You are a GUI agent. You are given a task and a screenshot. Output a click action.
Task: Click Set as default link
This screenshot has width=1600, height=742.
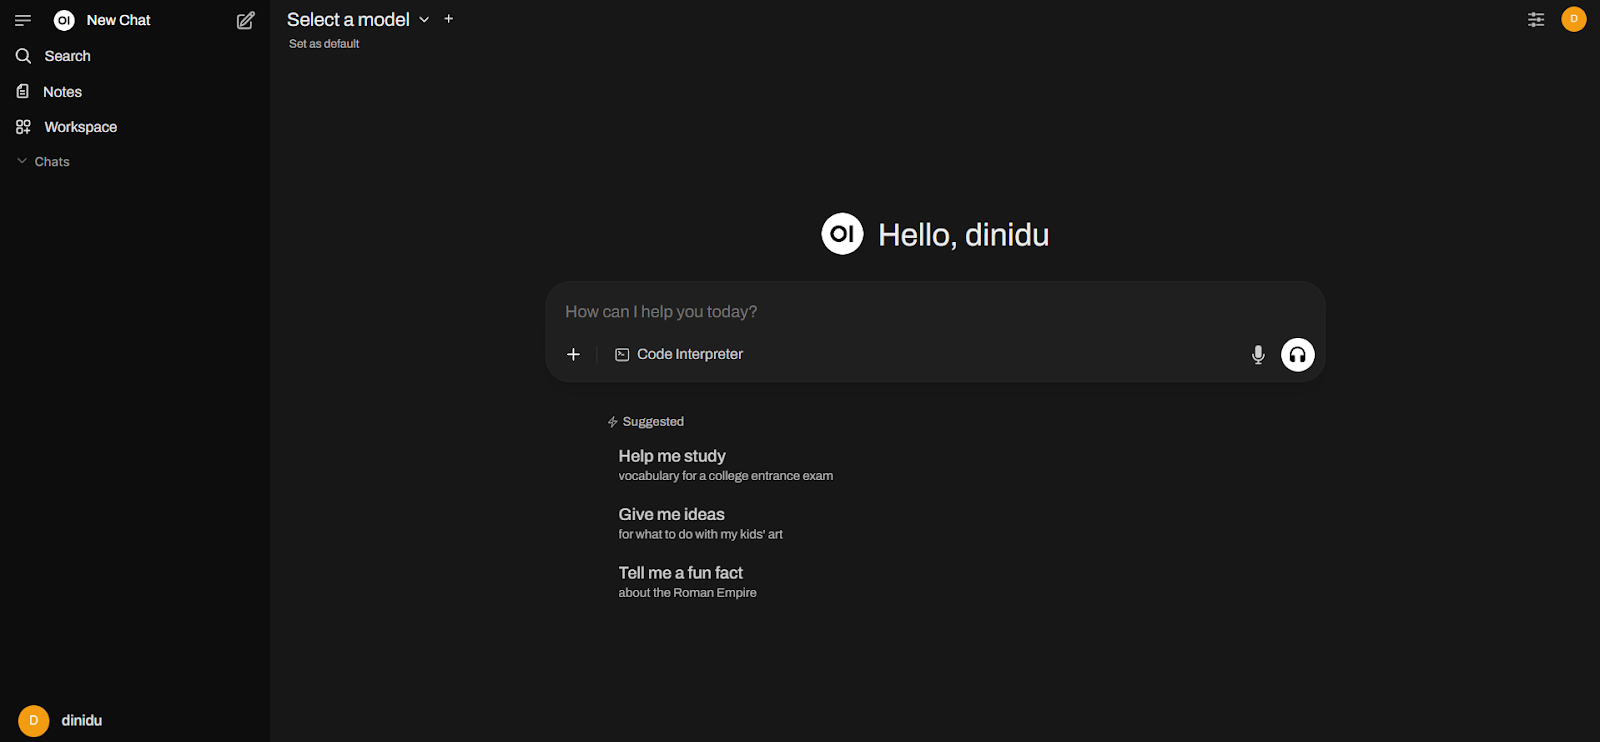click(x=324, y=44)
